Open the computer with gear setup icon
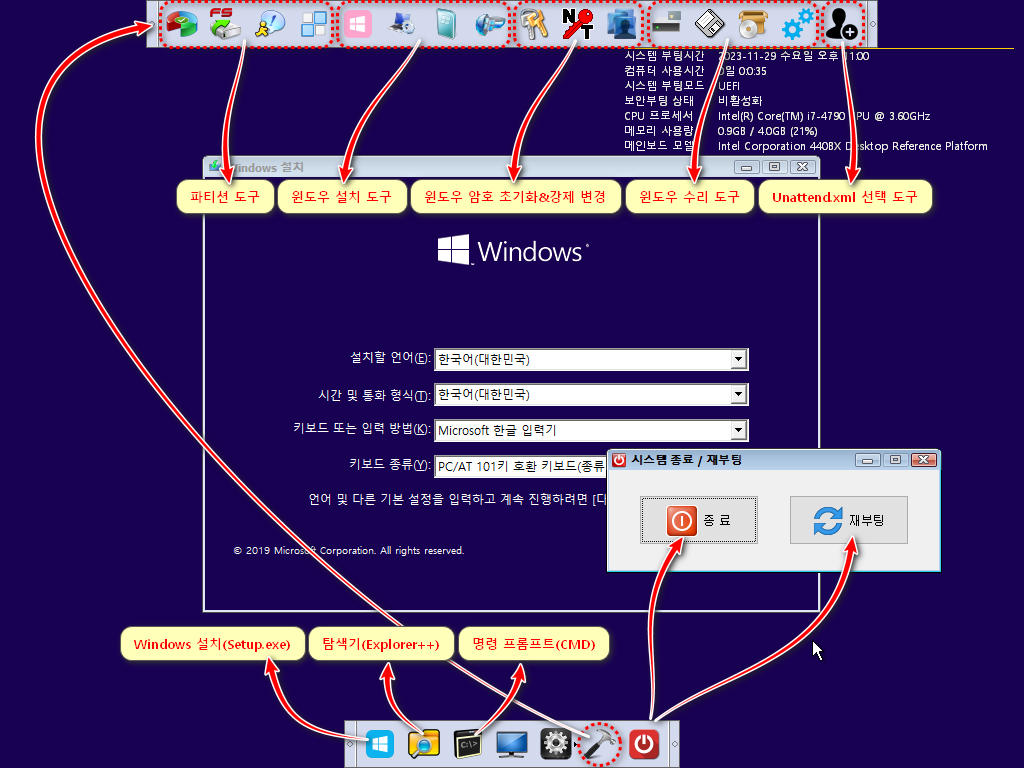 (x=402, y=24)
